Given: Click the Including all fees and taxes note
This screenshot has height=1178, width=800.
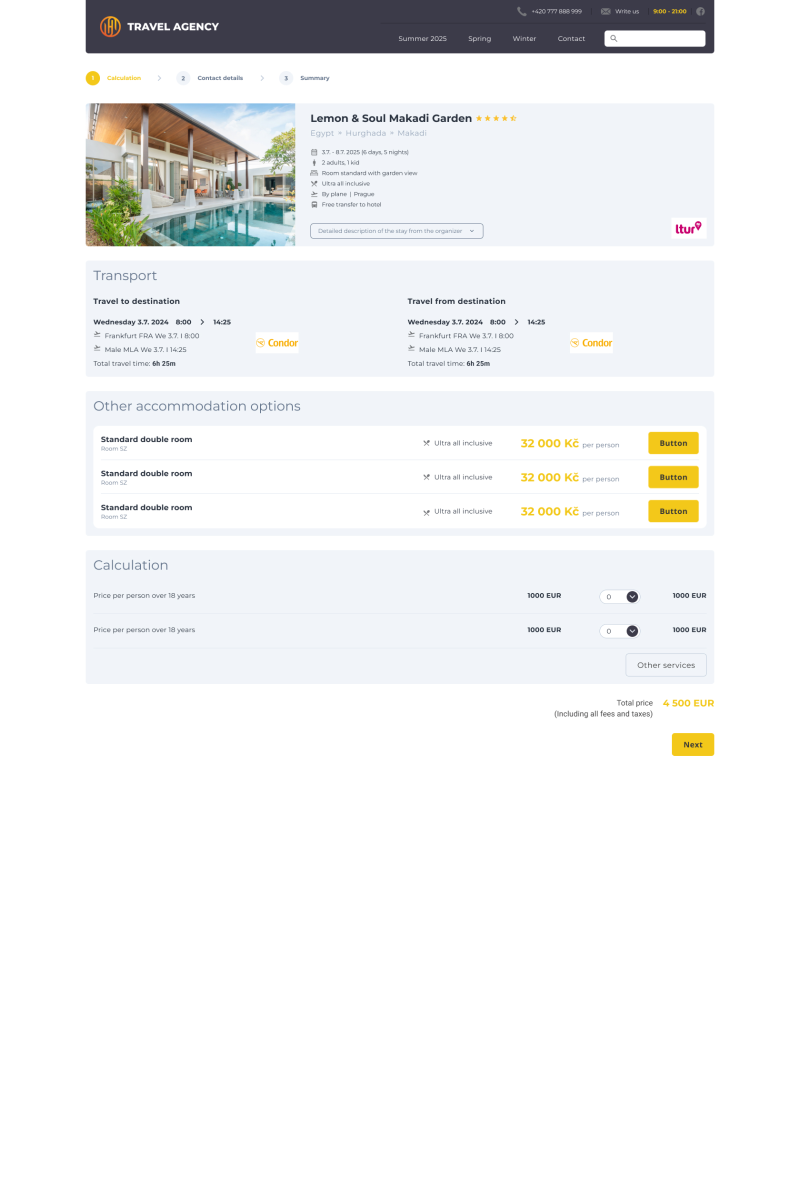Looking at the screenshot, I should pos(603,714).
